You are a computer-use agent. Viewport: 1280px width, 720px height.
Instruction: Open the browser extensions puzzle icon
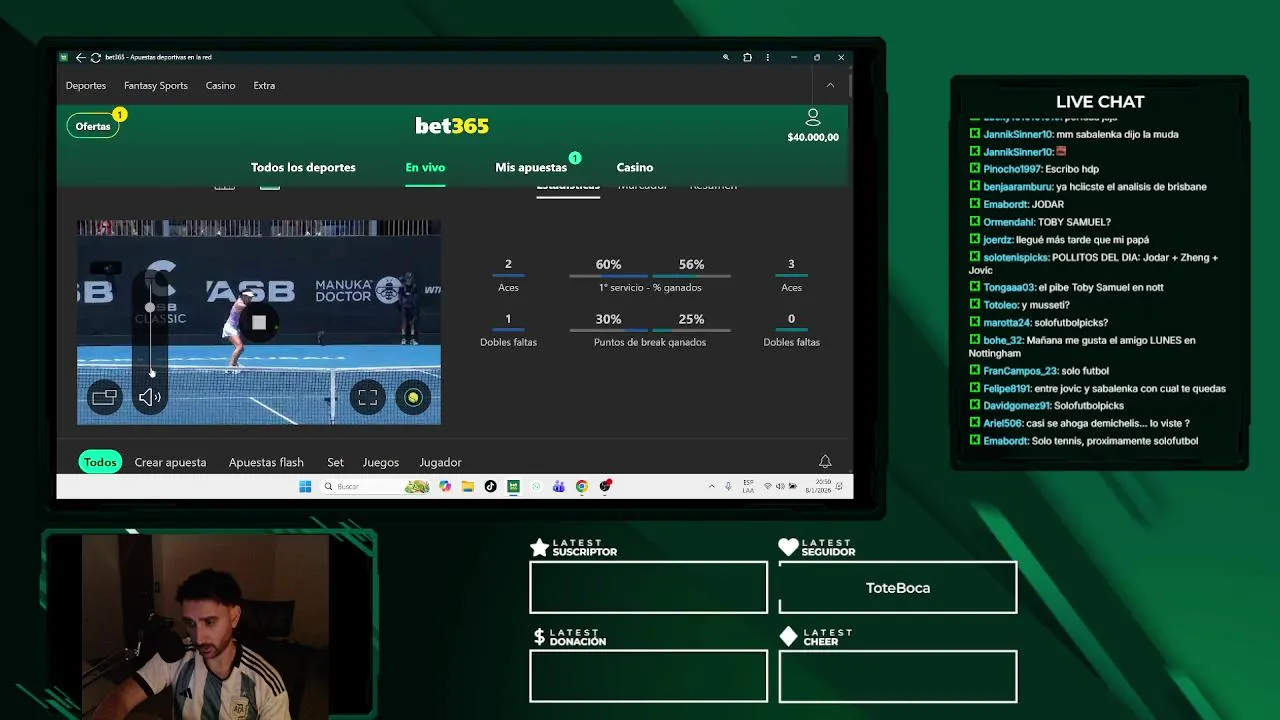(747, 57)
